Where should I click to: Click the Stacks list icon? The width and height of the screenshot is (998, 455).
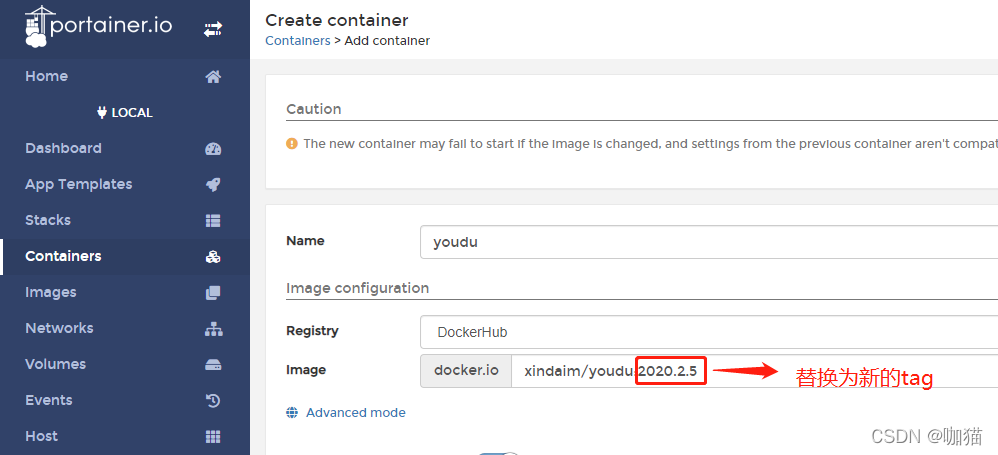(x=213, y=221)
